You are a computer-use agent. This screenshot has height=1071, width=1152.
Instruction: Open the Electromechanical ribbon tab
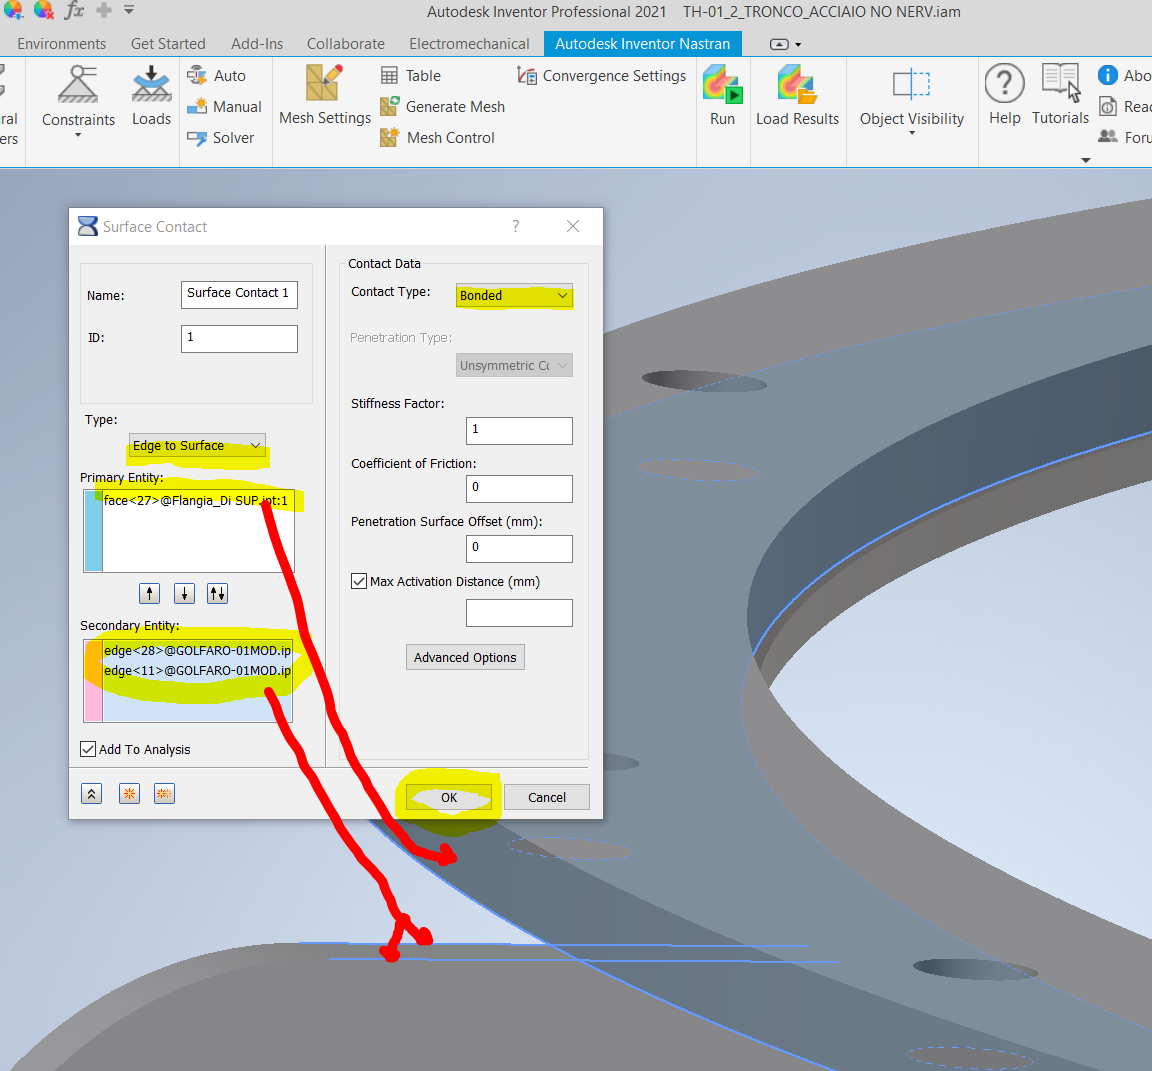click(469, 43)
